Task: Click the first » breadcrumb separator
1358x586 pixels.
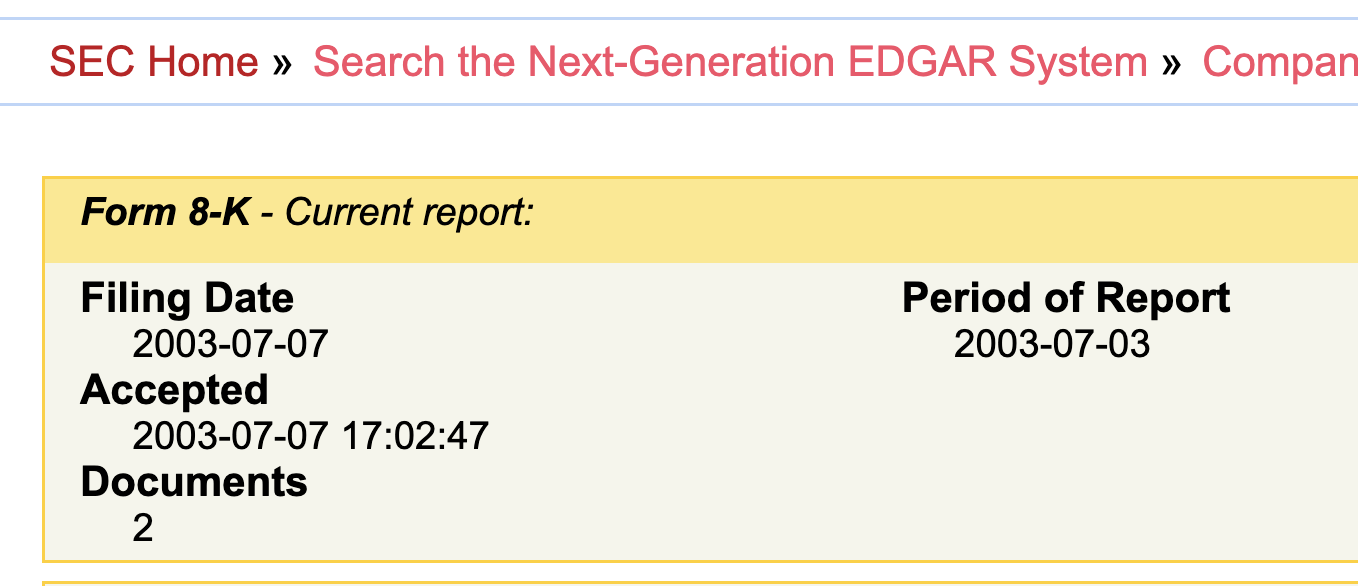Action: pos(282,63)
